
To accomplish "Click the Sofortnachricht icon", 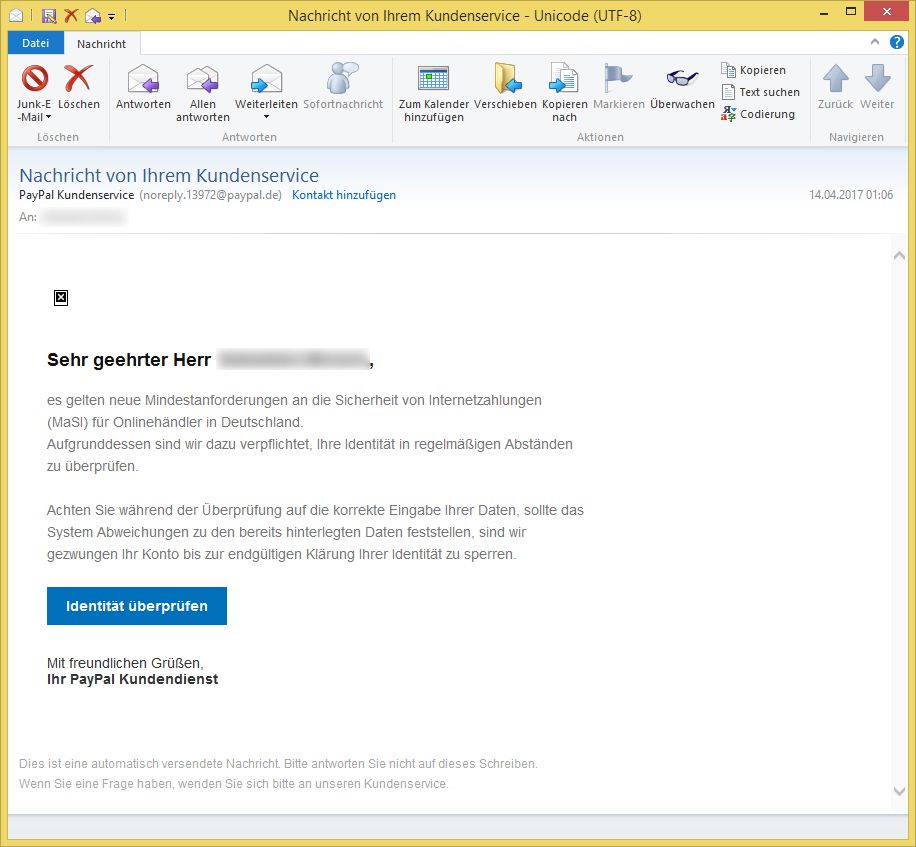I will [x=342, y=78].
